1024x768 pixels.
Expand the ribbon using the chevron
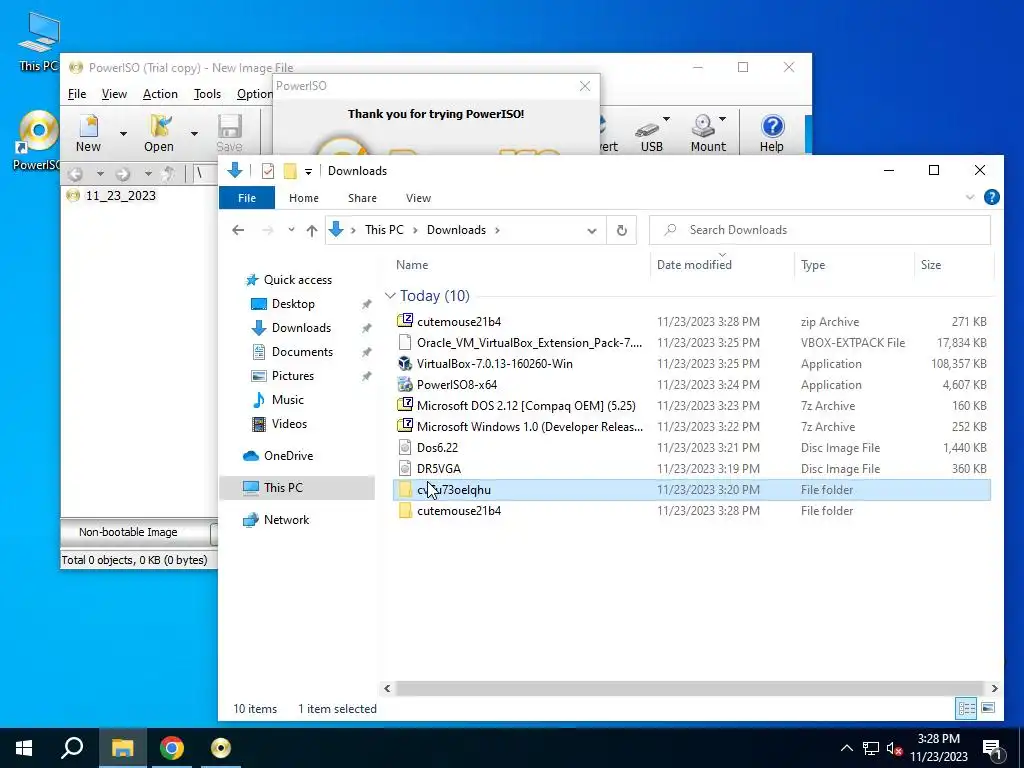pos(970,197)
